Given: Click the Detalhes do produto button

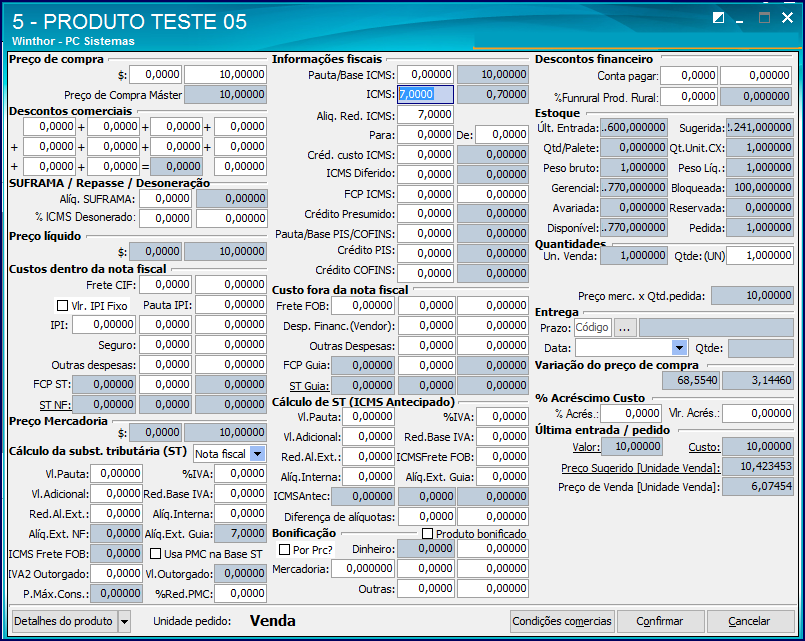Looking at the screenshot, I should (64, 621).
